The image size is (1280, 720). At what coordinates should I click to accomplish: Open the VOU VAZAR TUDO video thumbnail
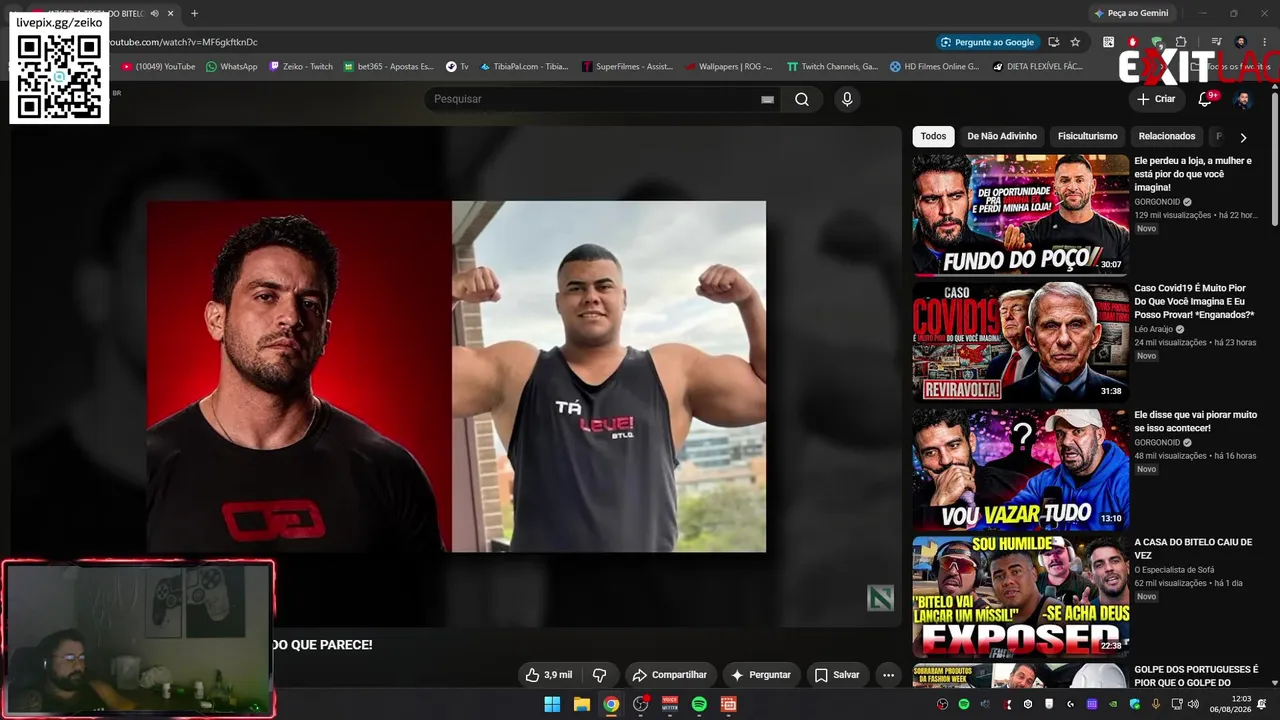[x=1020, y=469]
